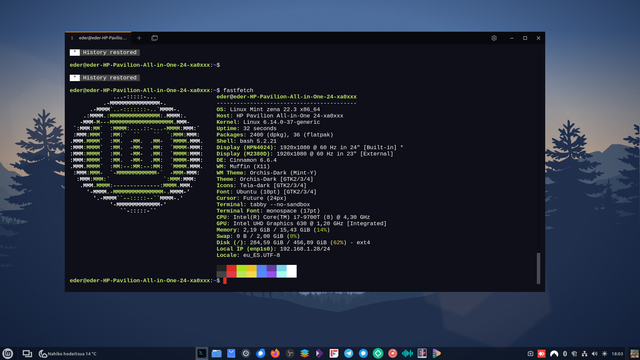The height and width of the screenshot is (360, 640).
Task: Launch Thunderbird from the taskbar
Action: [260, 353]
